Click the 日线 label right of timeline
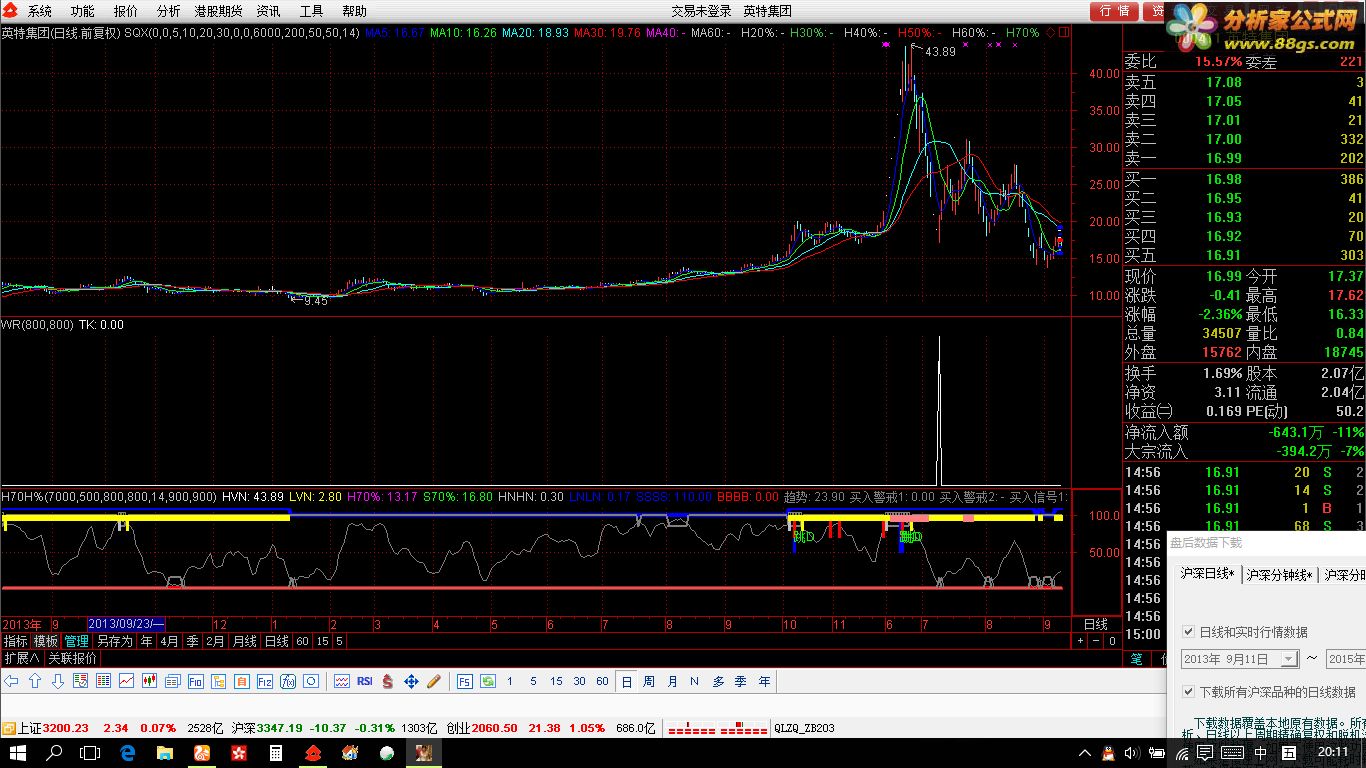Screen dimensions: 1366x768 tap(1096, 624)
